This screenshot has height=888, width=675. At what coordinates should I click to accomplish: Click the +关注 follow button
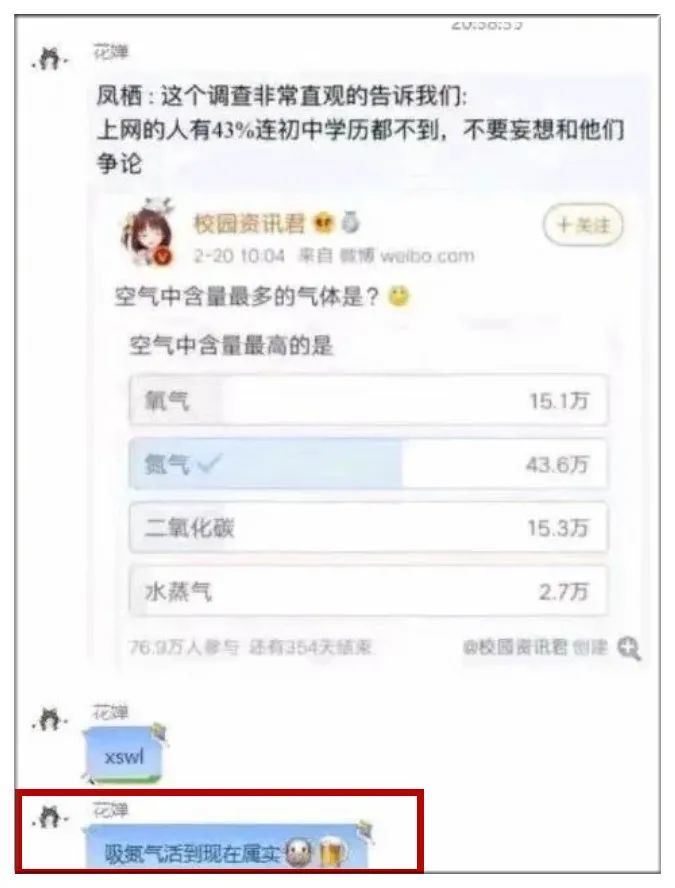583,225
